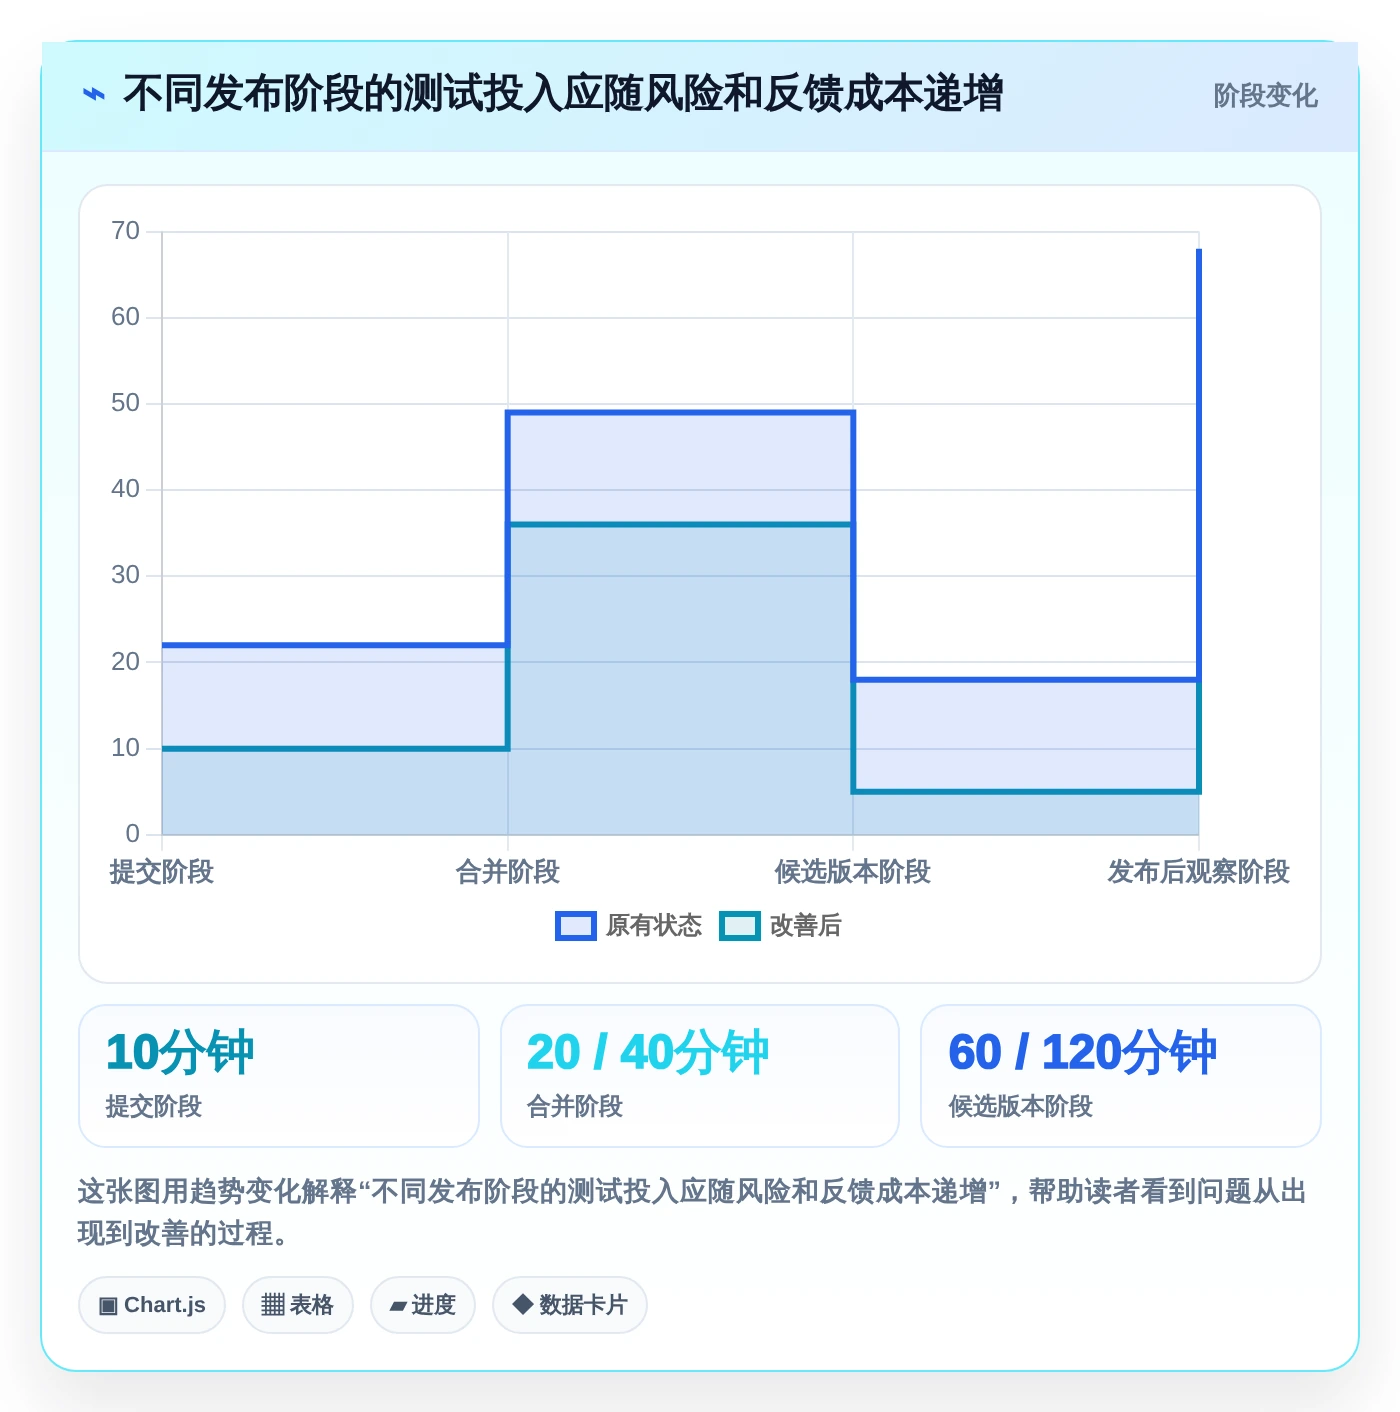Click the card title 不同发布阶段的测试投入应随风险和反馈成本递增
The image size is (1400, 1412).
click(x=563, y=94)
